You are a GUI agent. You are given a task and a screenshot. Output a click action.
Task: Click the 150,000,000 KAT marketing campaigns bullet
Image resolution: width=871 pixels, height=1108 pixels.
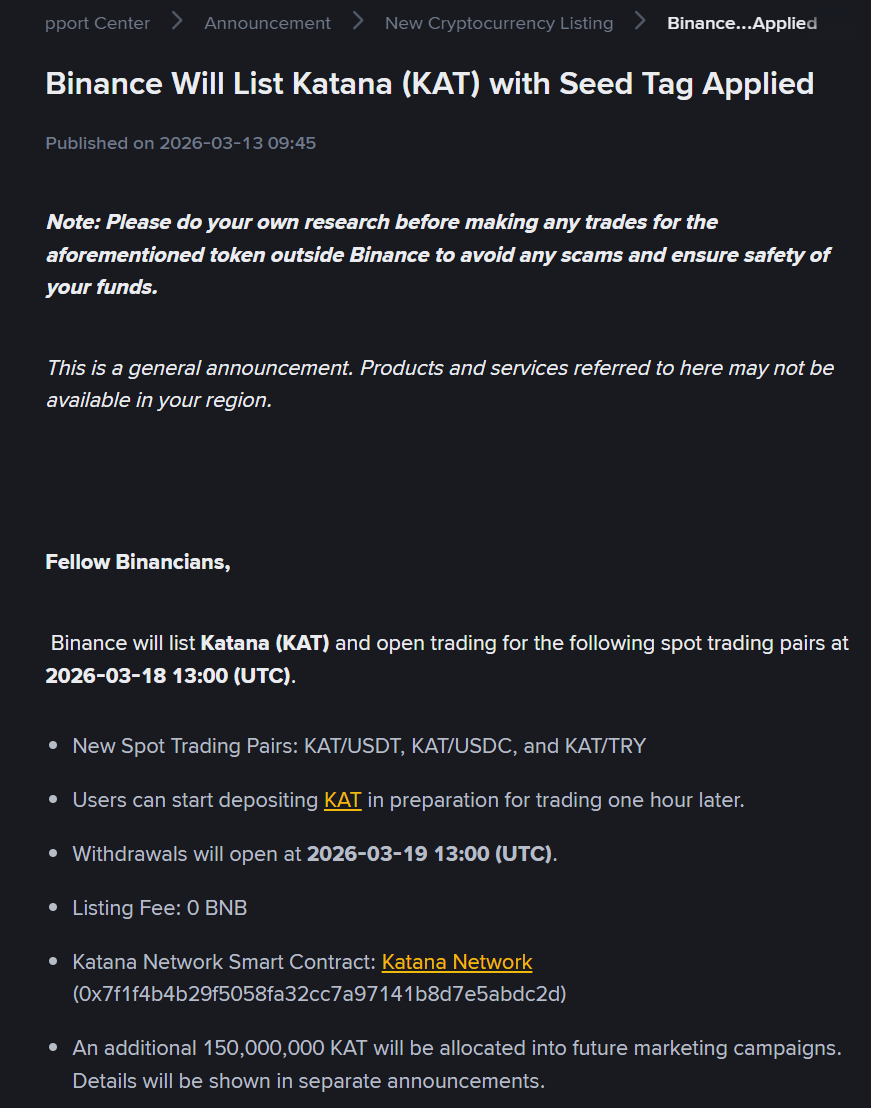click(457, 1049)
